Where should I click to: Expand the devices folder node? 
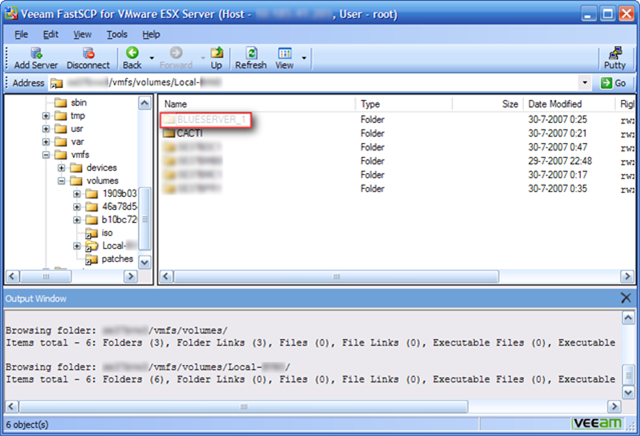(61, 168)
